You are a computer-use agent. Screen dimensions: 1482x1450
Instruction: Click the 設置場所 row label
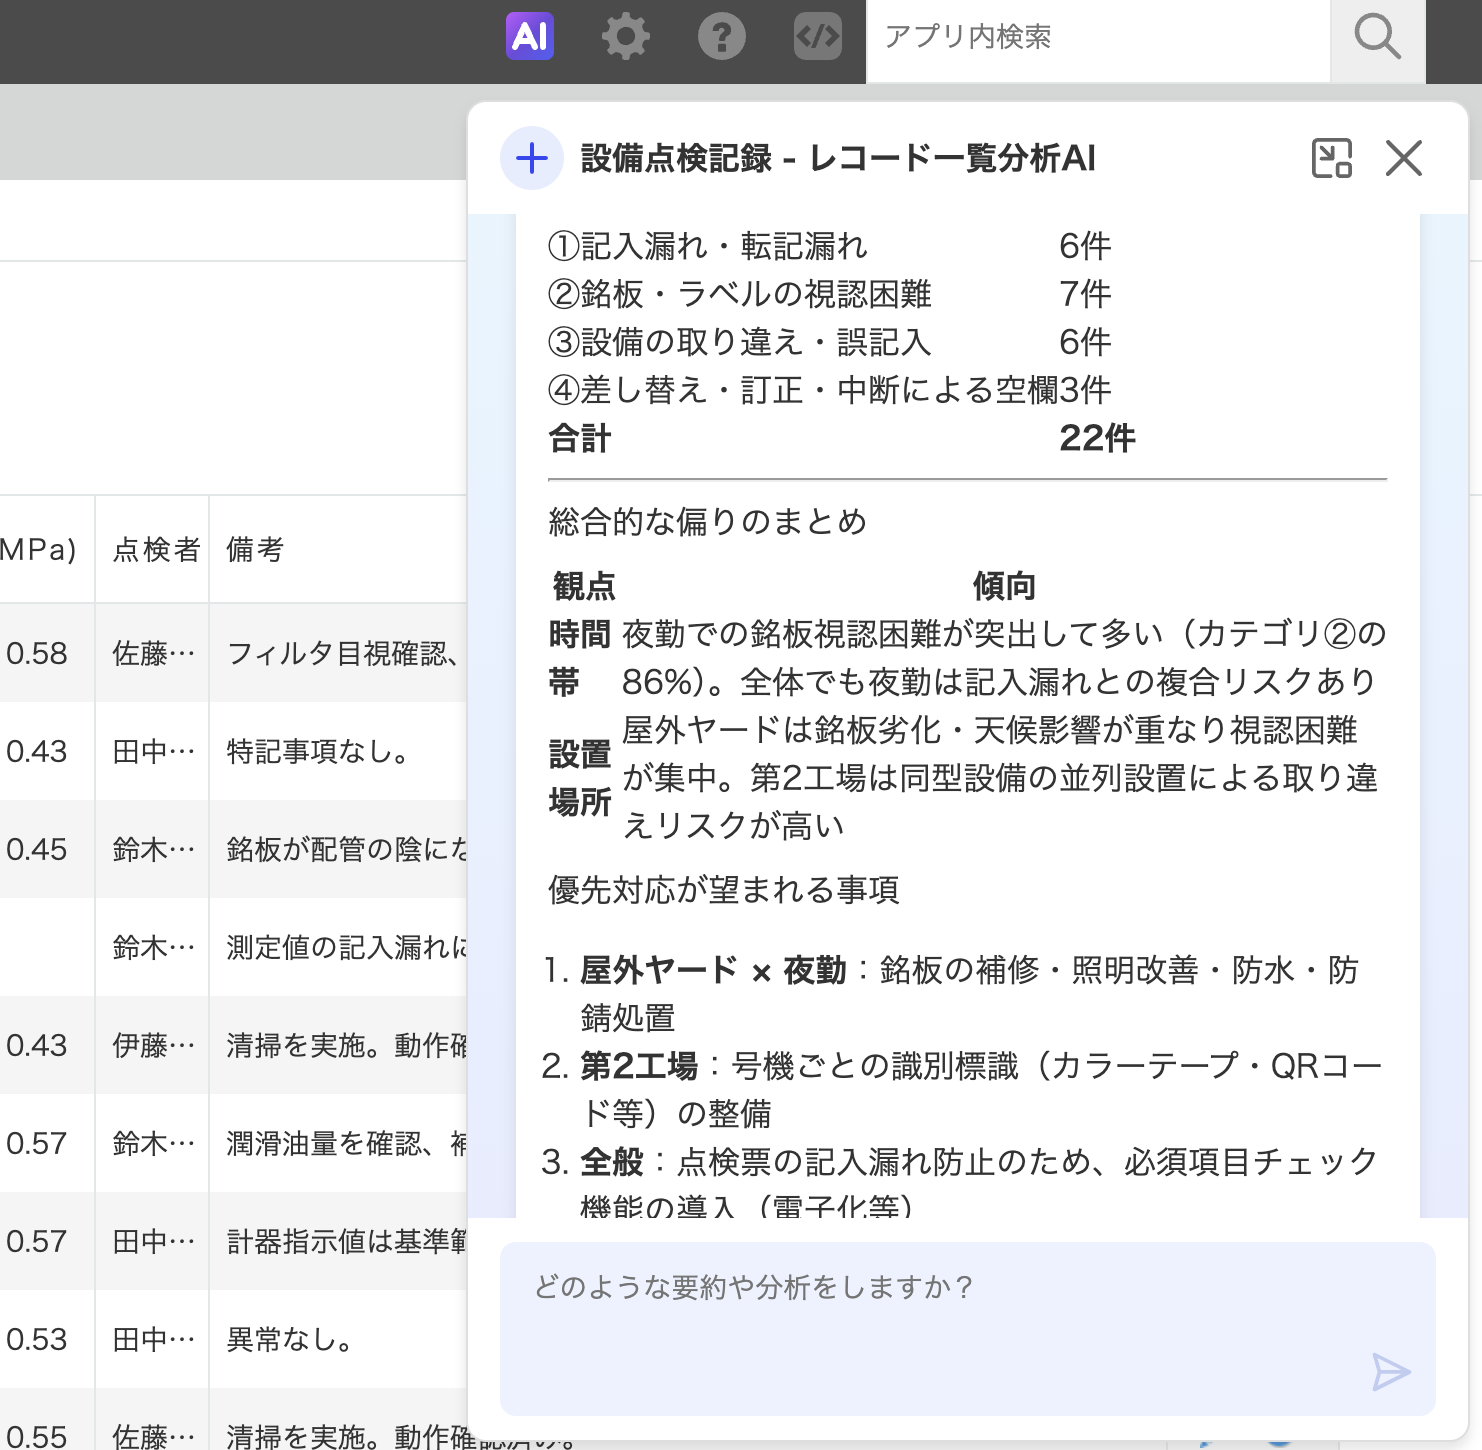click(580, 778)
